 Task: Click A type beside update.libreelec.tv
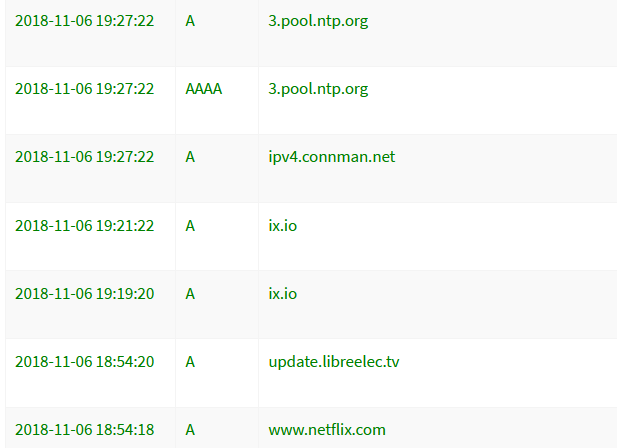click(190, 362)
